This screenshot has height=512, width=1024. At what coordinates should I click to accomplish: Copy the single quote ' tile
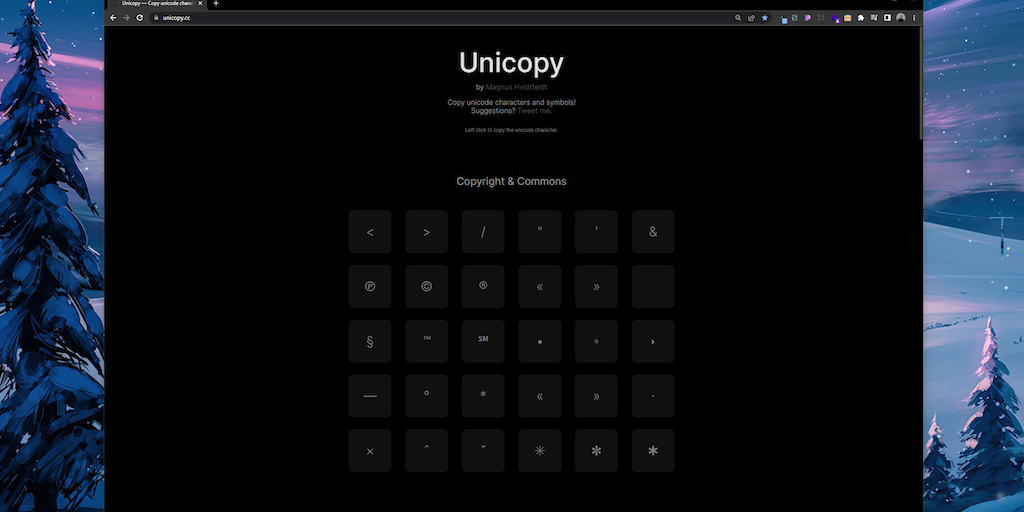coord(596,232)
